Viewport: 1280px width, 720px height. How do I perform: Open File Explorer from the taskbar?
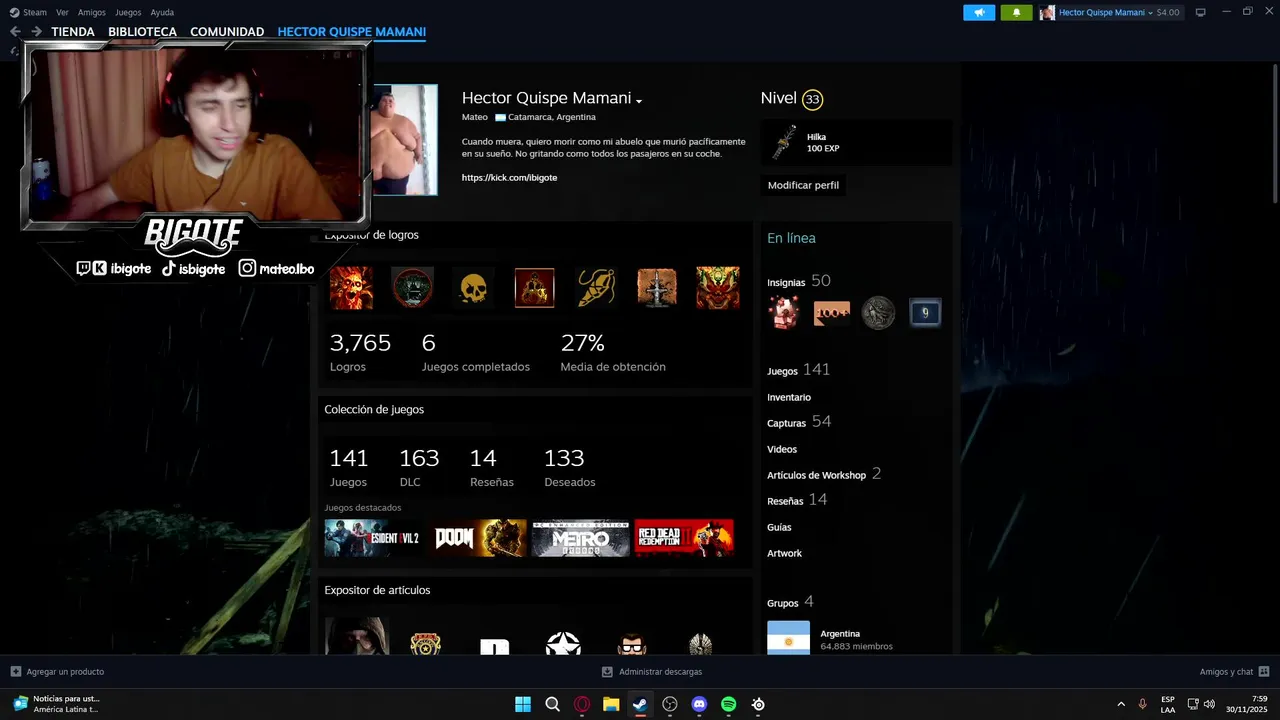[x=611, y=704]
